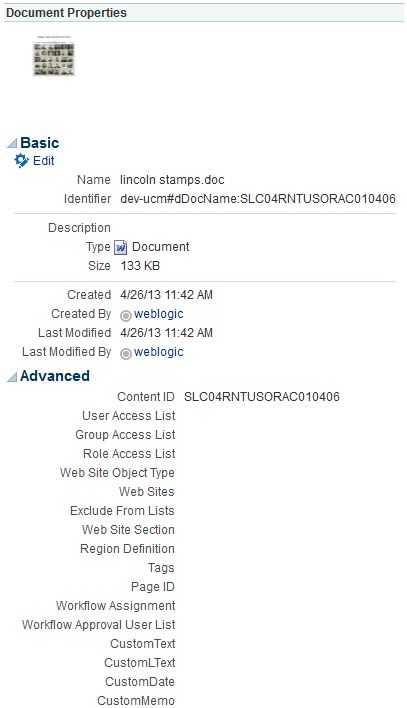The image size is (407, 708).
Task: Click the Edit gear icon
Action: point(21,161)
